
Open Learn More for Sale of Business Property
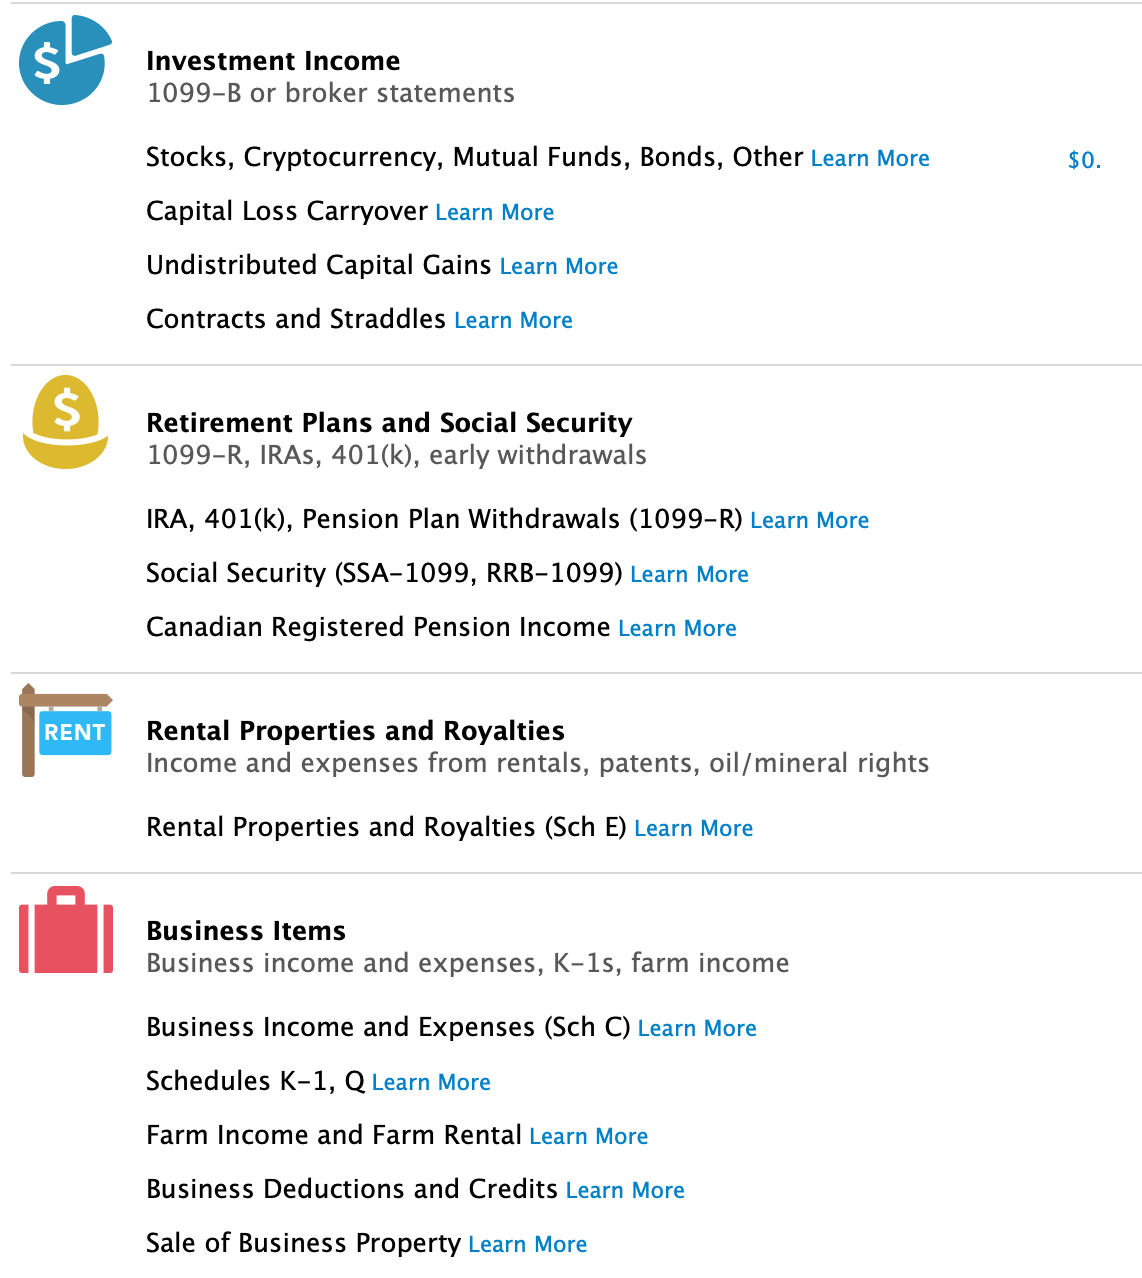pos(527,1245)
